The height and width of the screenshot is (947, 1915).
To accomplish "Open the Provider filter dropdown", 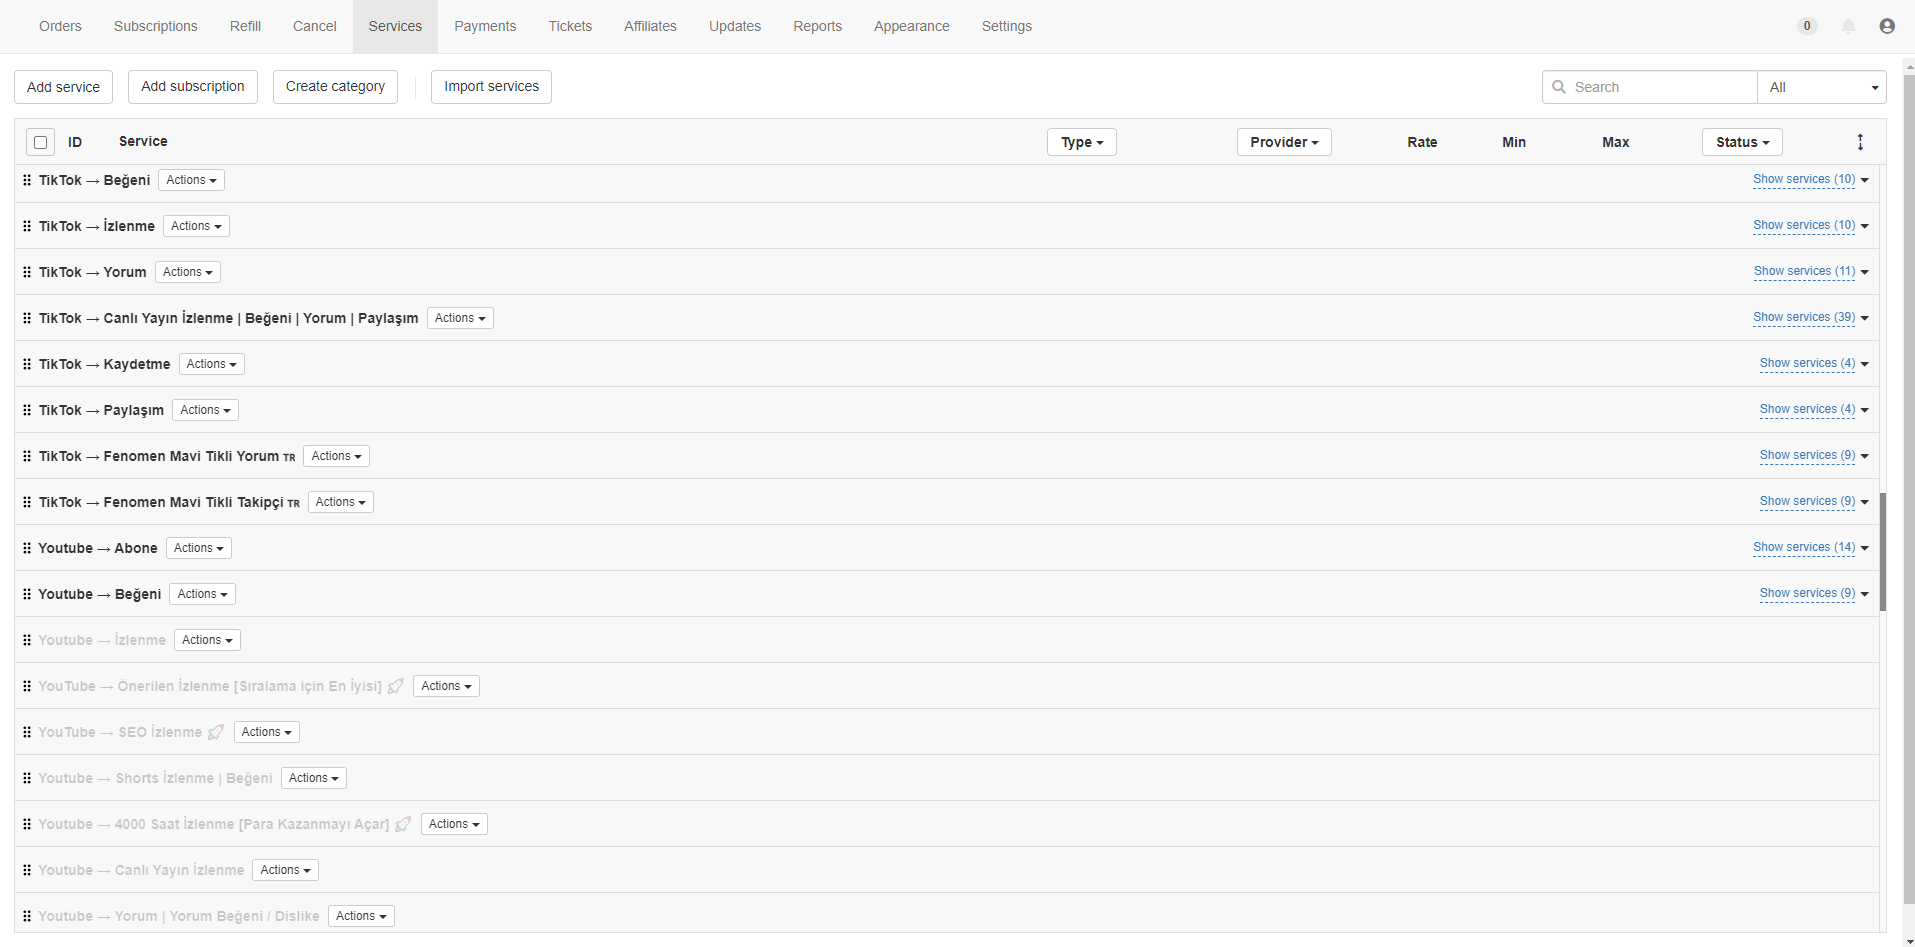I will (1284, 142).
